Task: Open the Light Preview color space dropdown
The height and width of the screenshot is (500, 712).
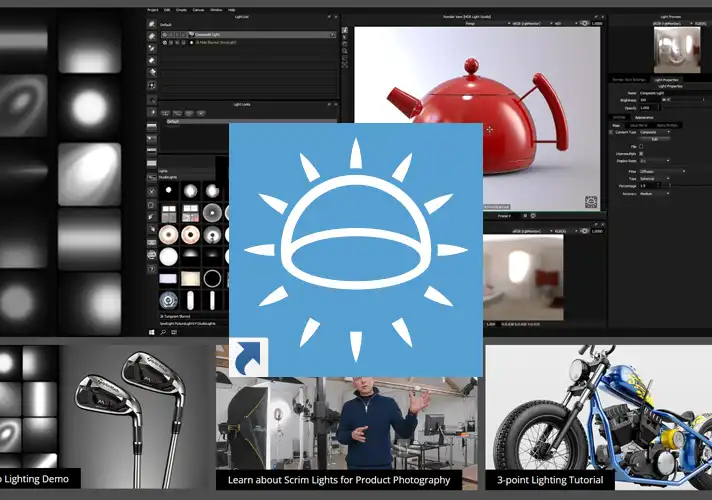Action: 673,23
